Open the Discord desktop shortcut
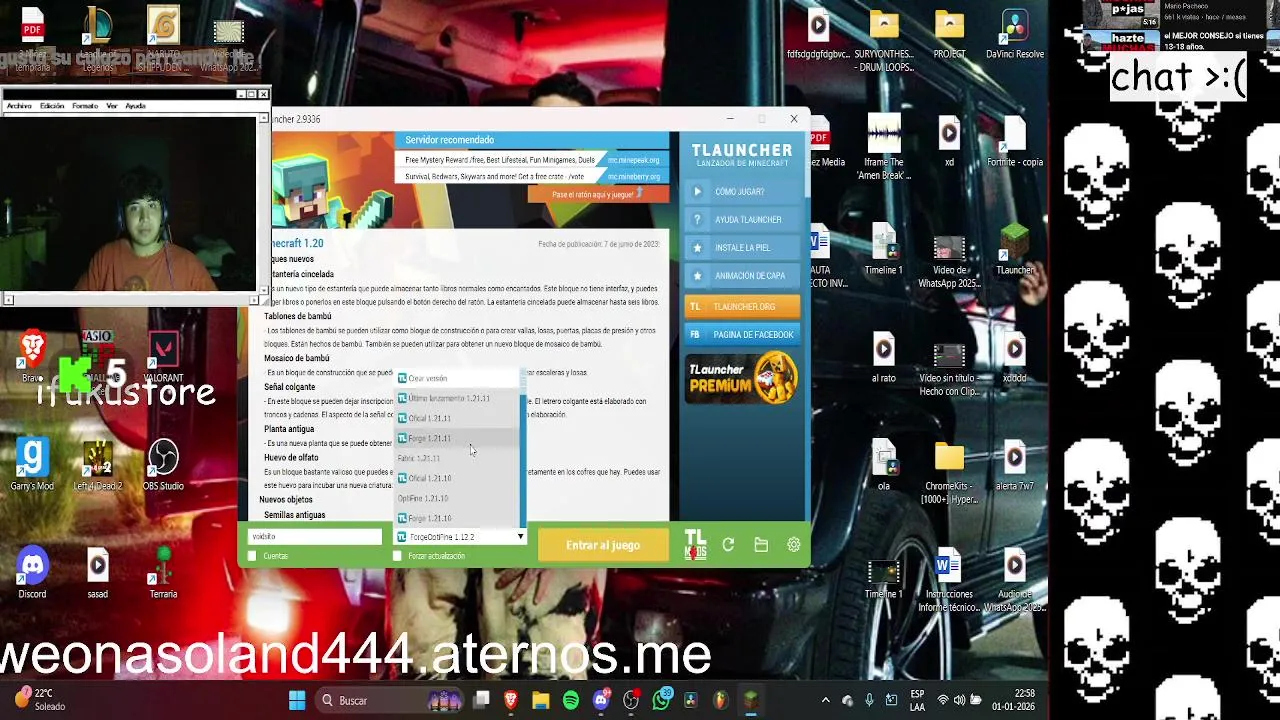The width and height of the screenshot is (1280, 720). point(32,572)
